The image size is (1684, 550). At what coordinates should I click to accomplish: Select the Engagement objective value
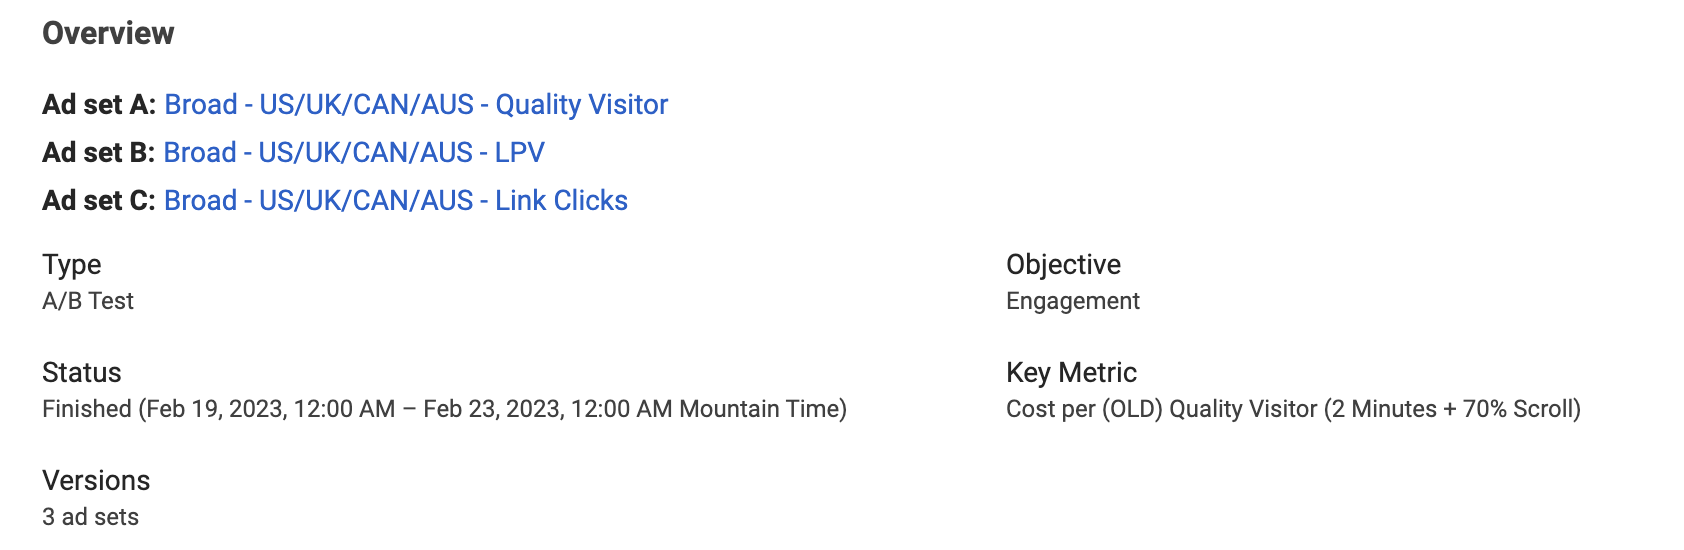1073,301
